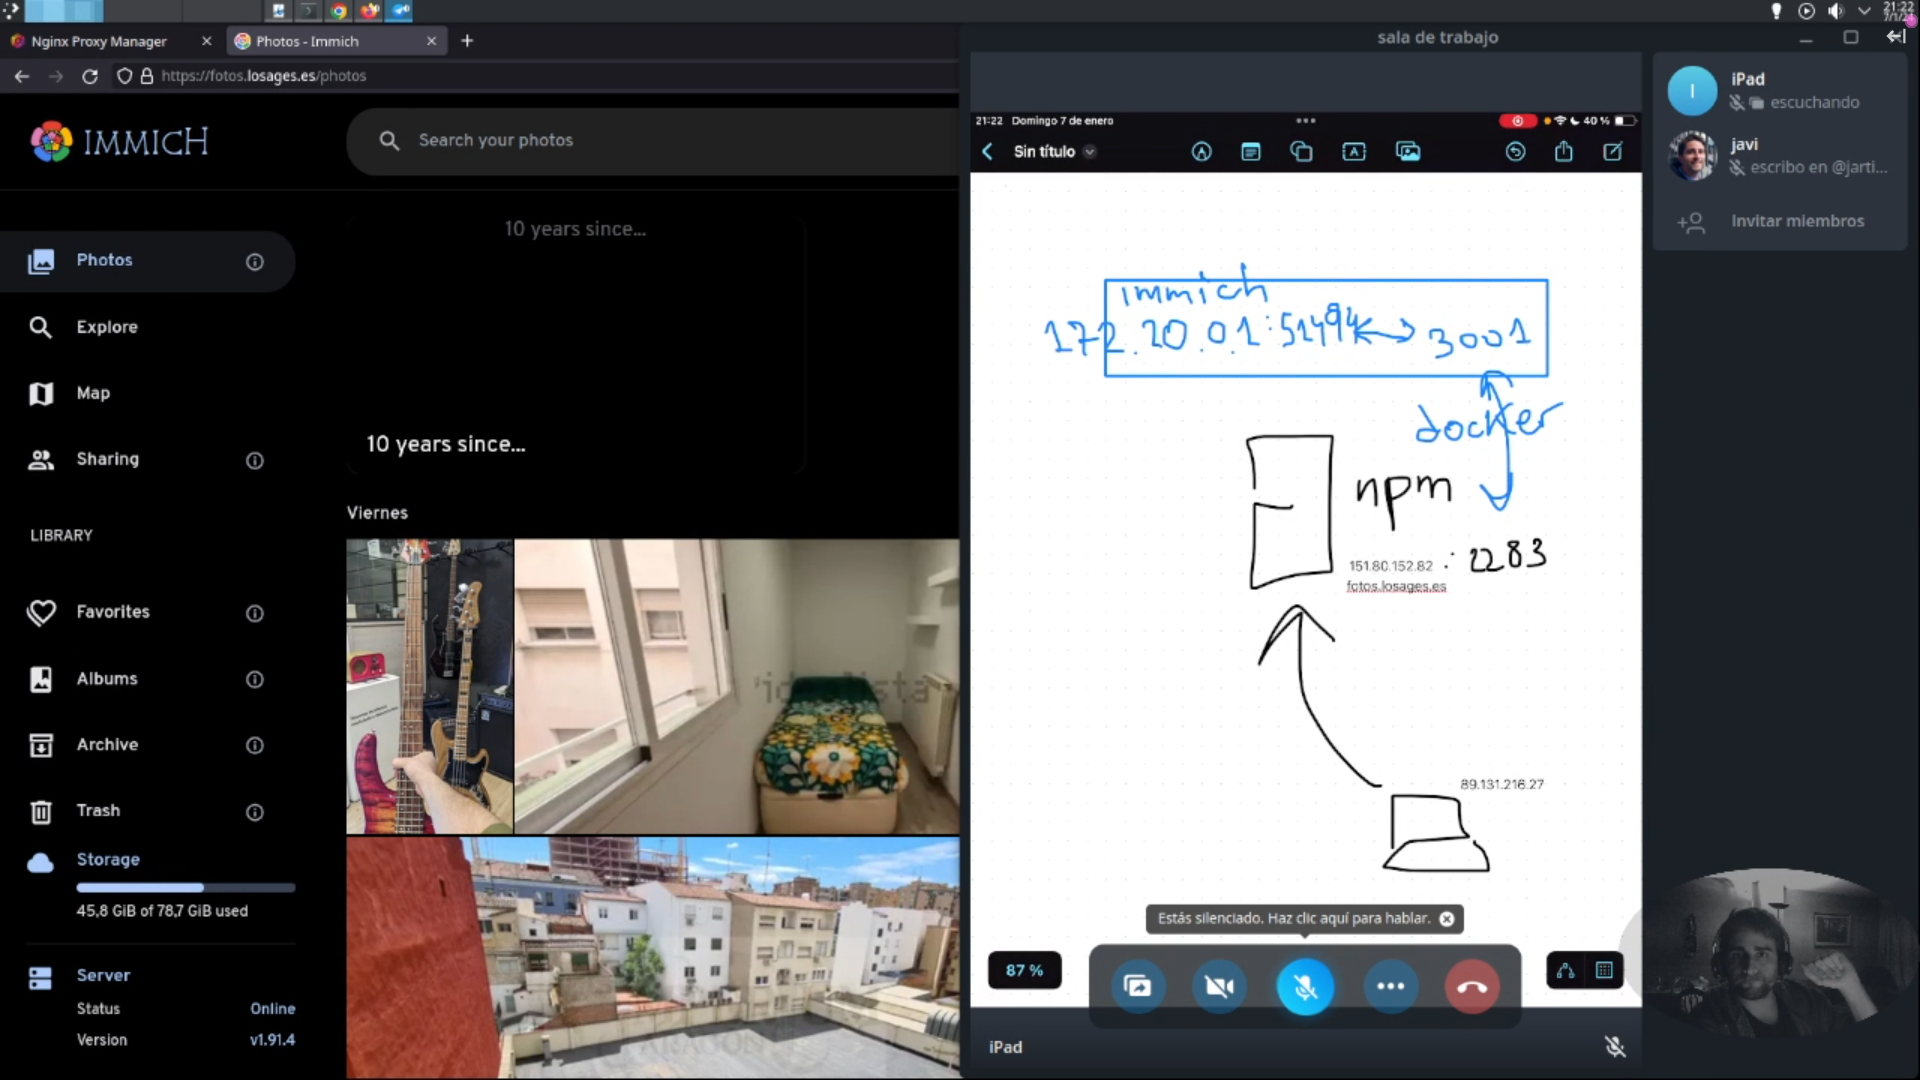This screenshot has width=1920, height=1080.
Task: Open more call options (three dots)
Action: click(x=1390, y=987)
